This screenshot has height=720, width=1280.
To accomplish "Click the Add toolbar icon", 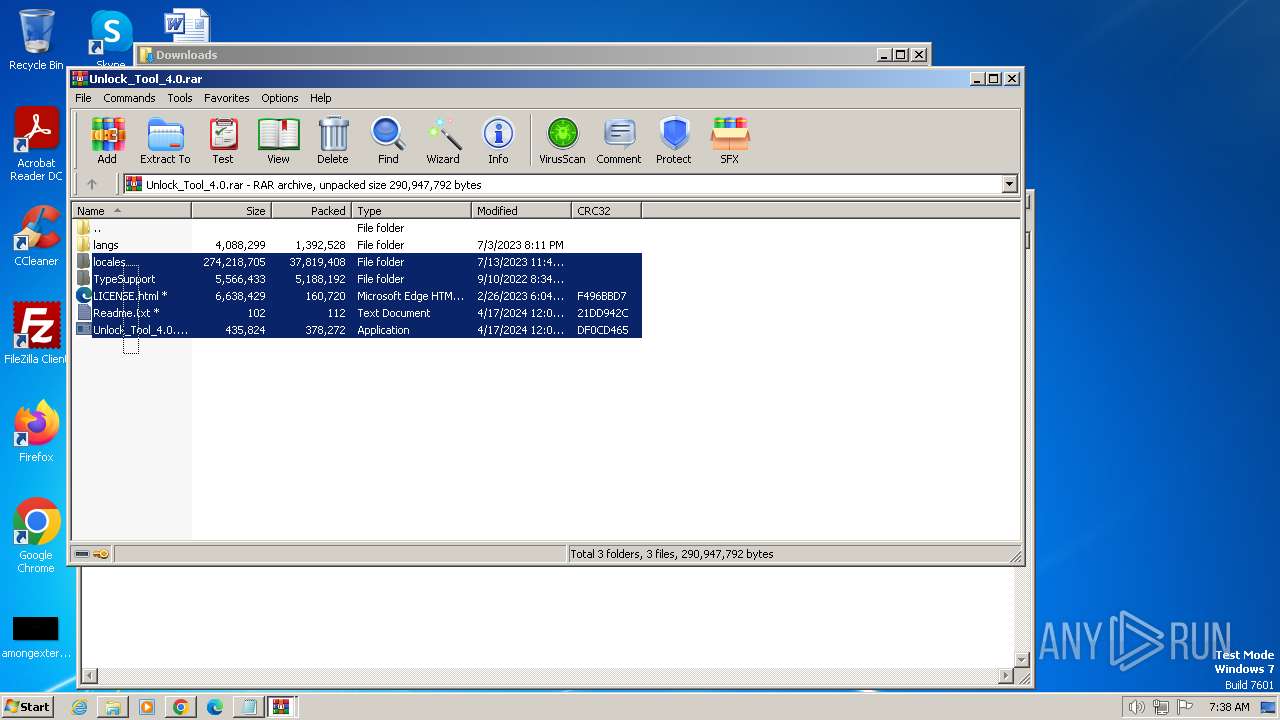I will (107, 141).
